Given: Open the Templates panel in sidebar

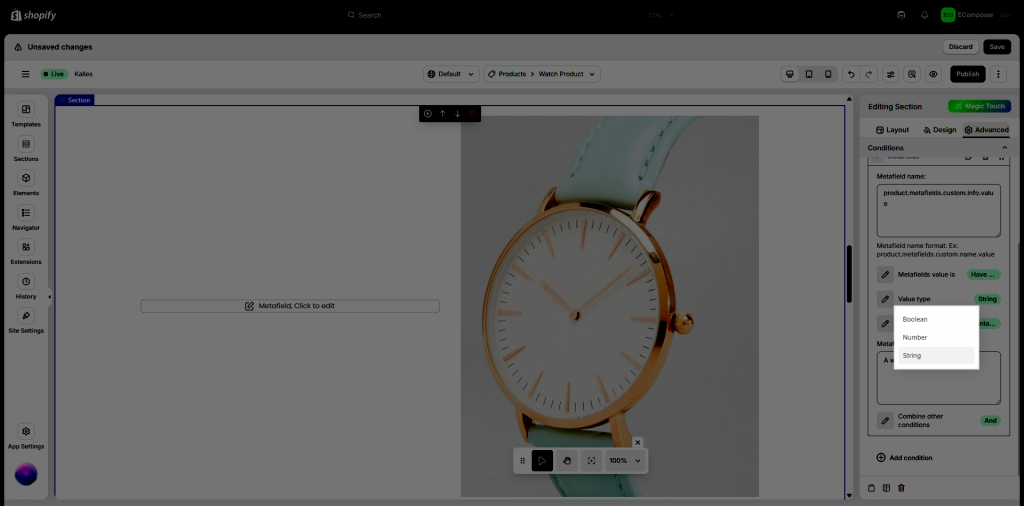Looking at the screenshot, I should click(x=26, y=114).
